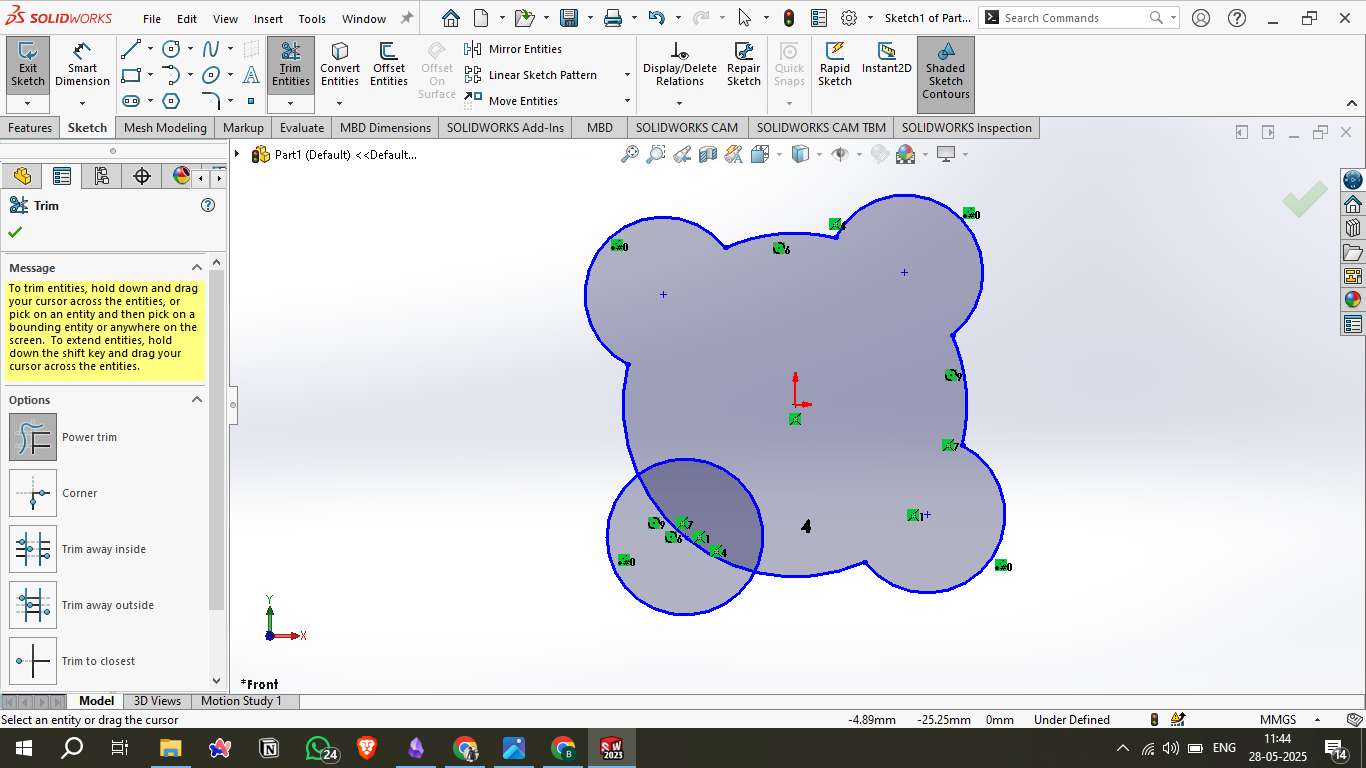Collapse the Options section
Viewport: 1366px width, 768px height.
[x=197, y=400]
